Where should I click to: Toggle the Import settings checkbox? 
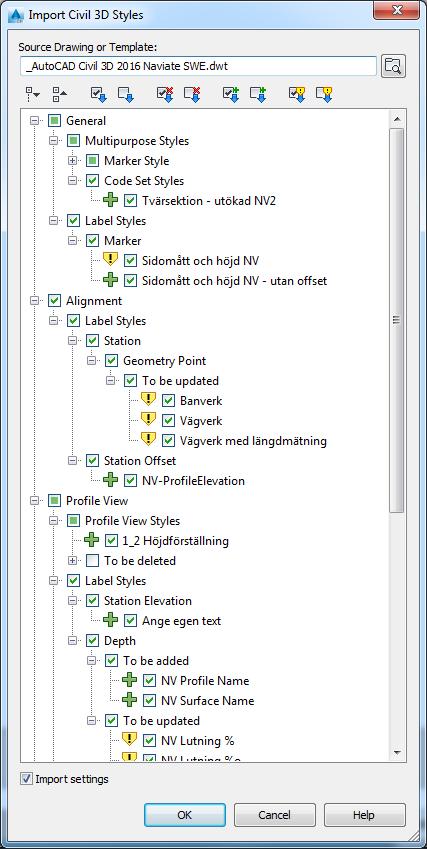pos(26,779)
